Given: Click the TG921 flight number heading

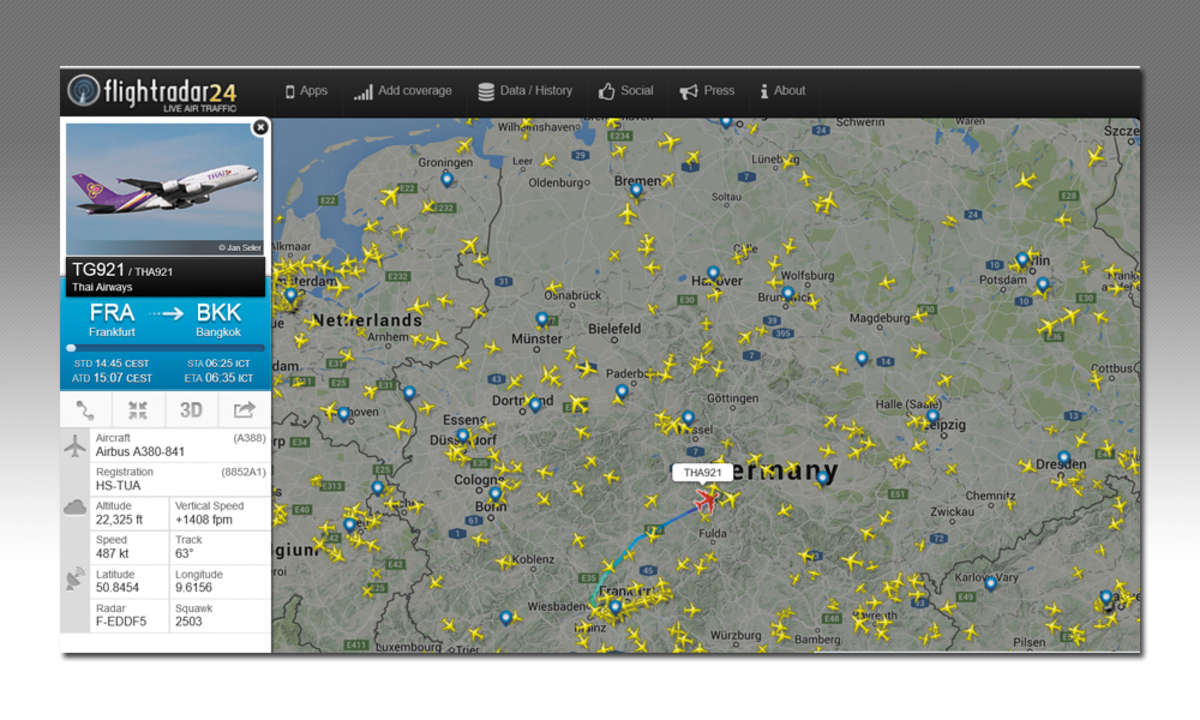Looking at the screenshot, I should click(98, 269).
